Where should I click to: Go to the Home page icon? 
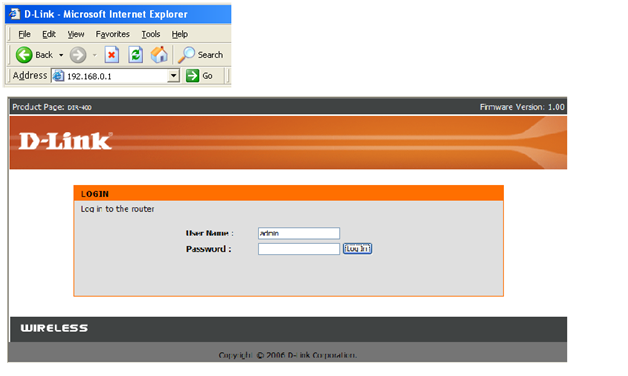[159, 54]
